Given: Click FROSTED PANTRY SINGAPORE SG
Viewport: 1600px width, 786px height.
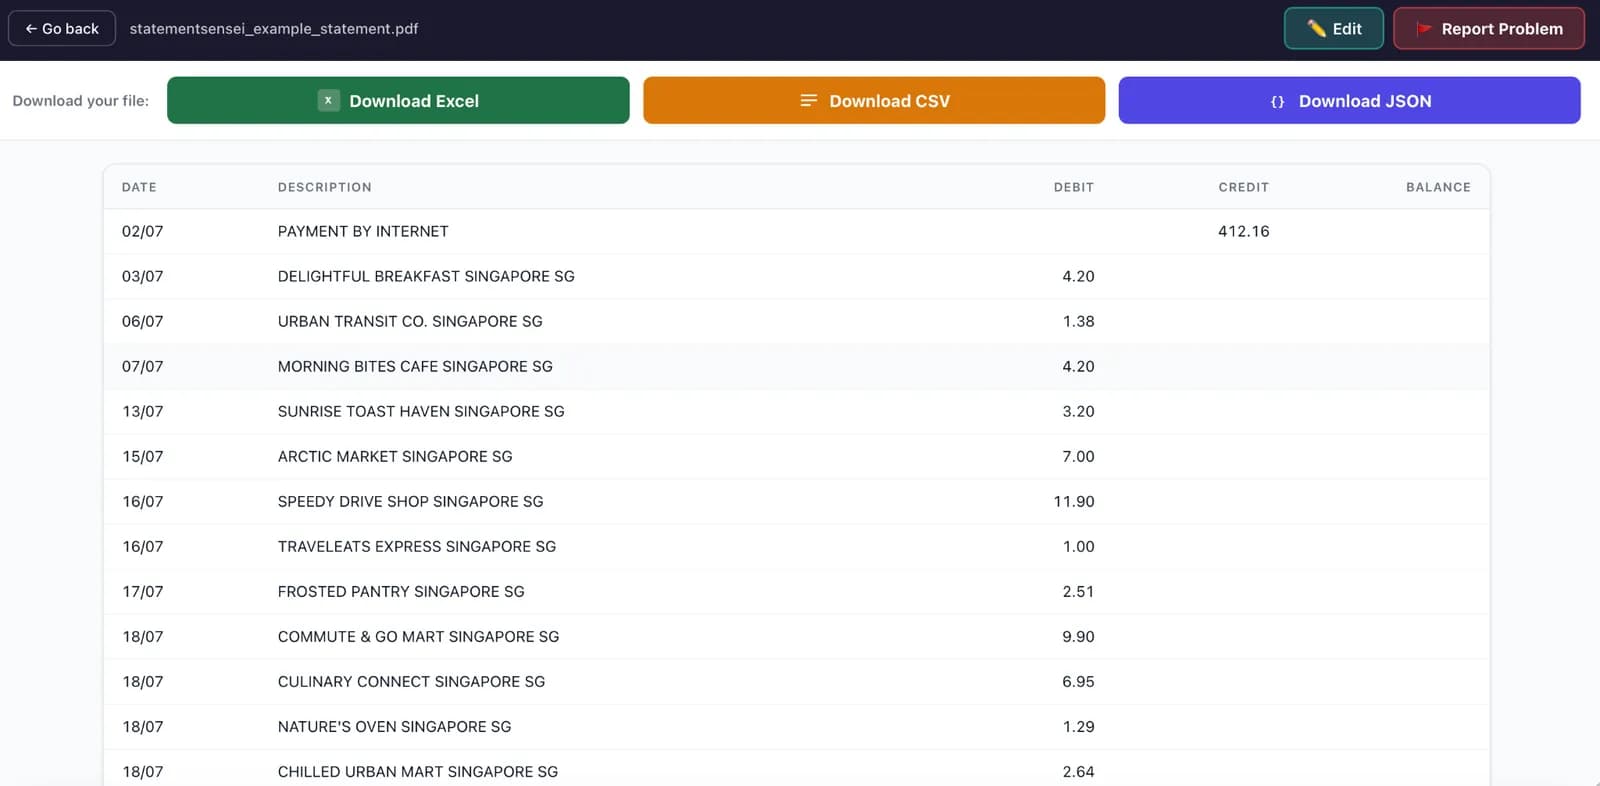Looking at the screenshot, I should [x=401, y=591].
